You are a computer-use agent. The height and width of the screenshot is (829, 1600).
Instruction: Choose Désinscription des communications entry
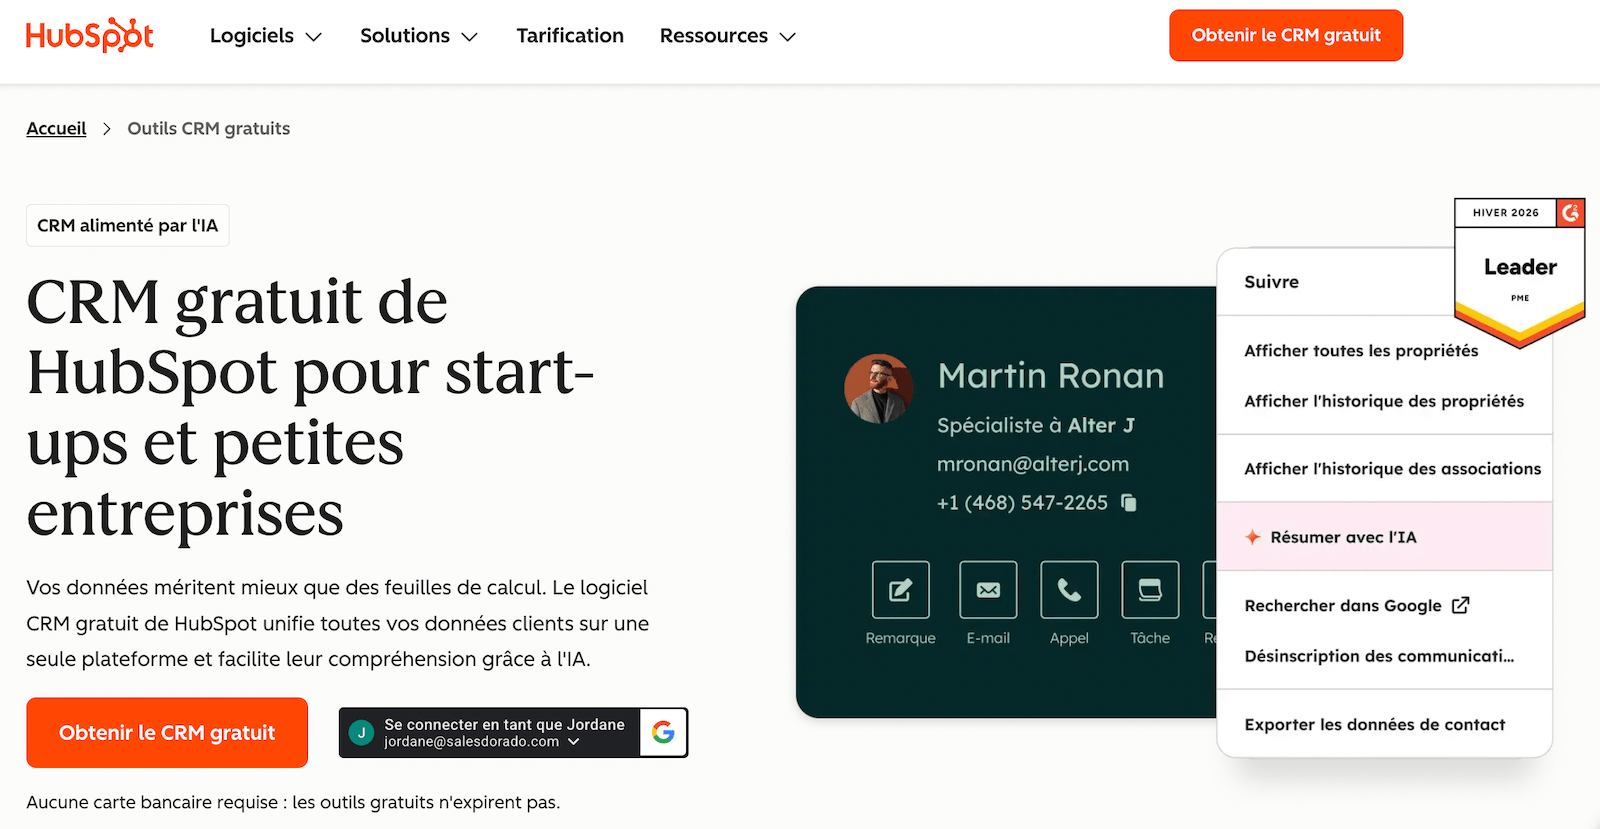(1379, 656)
